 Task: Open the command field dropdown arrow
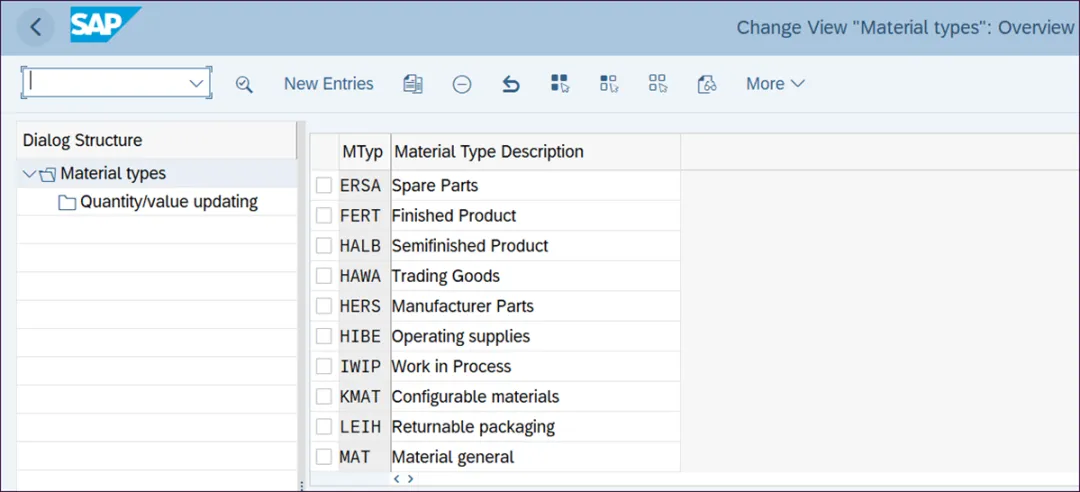click(x=196, y=84)
